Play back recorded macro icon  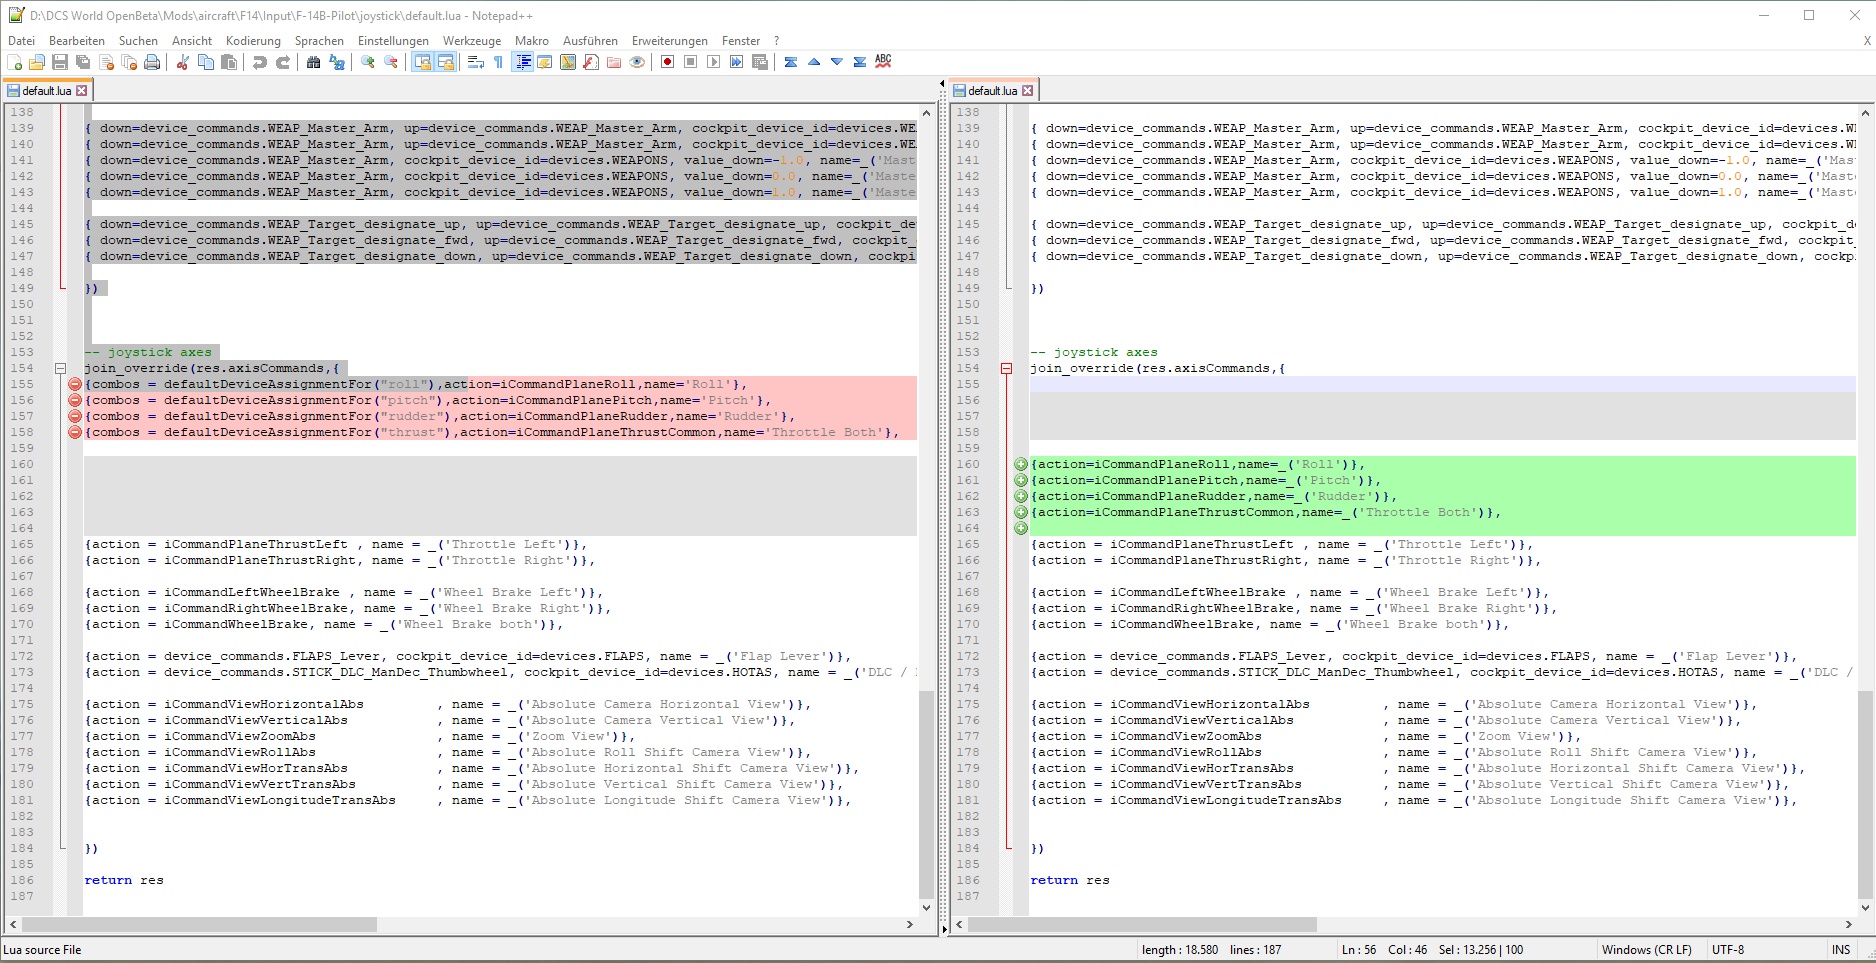713,62
